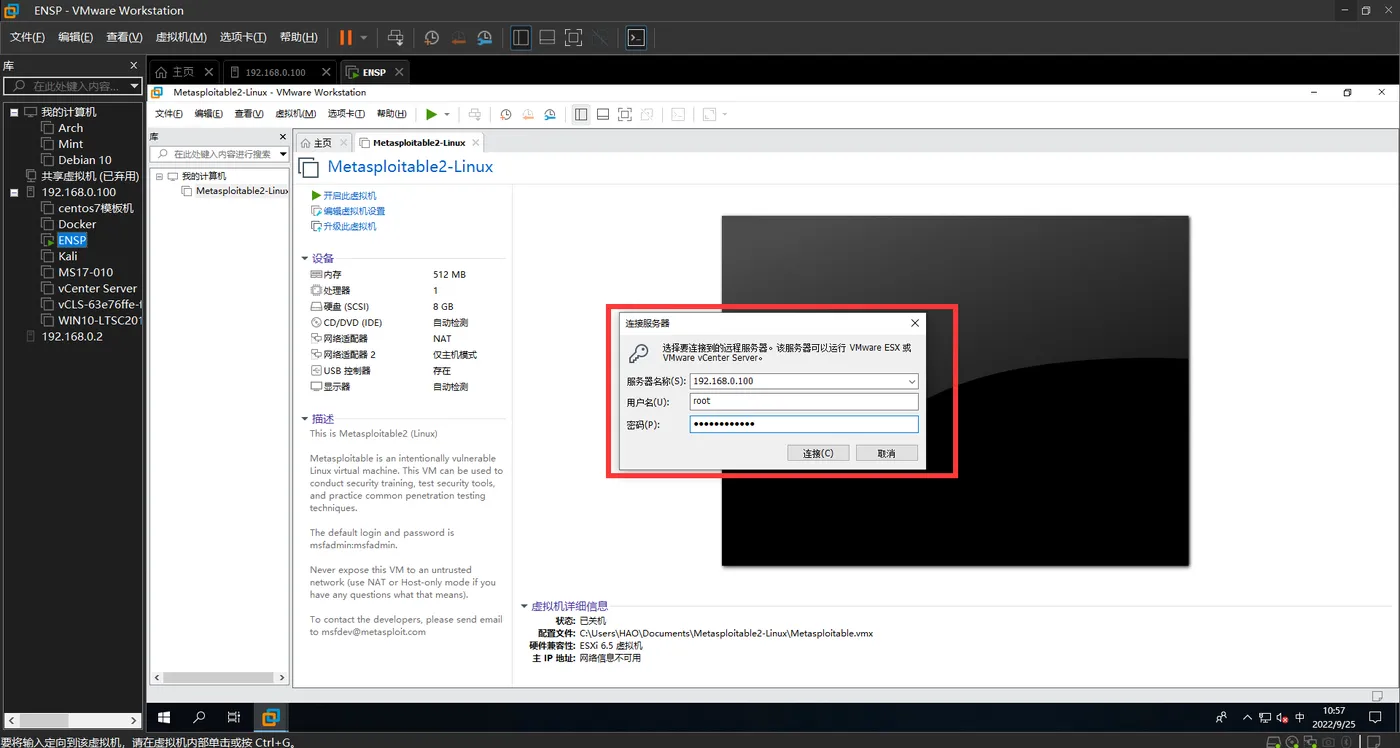Take a snapshot using outer toolbar icon

click(432, 37)
